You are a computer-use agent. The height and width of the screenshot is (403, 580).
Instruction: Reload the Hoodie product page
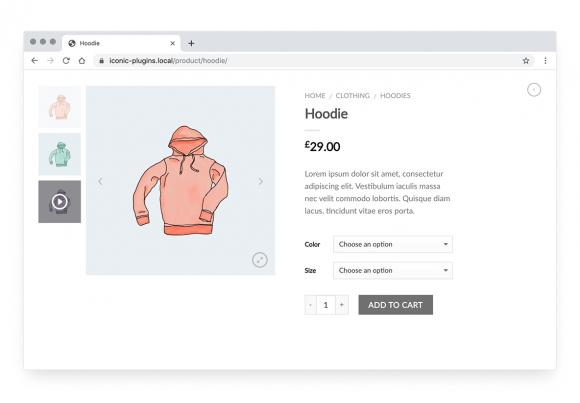tap(66, 61)
